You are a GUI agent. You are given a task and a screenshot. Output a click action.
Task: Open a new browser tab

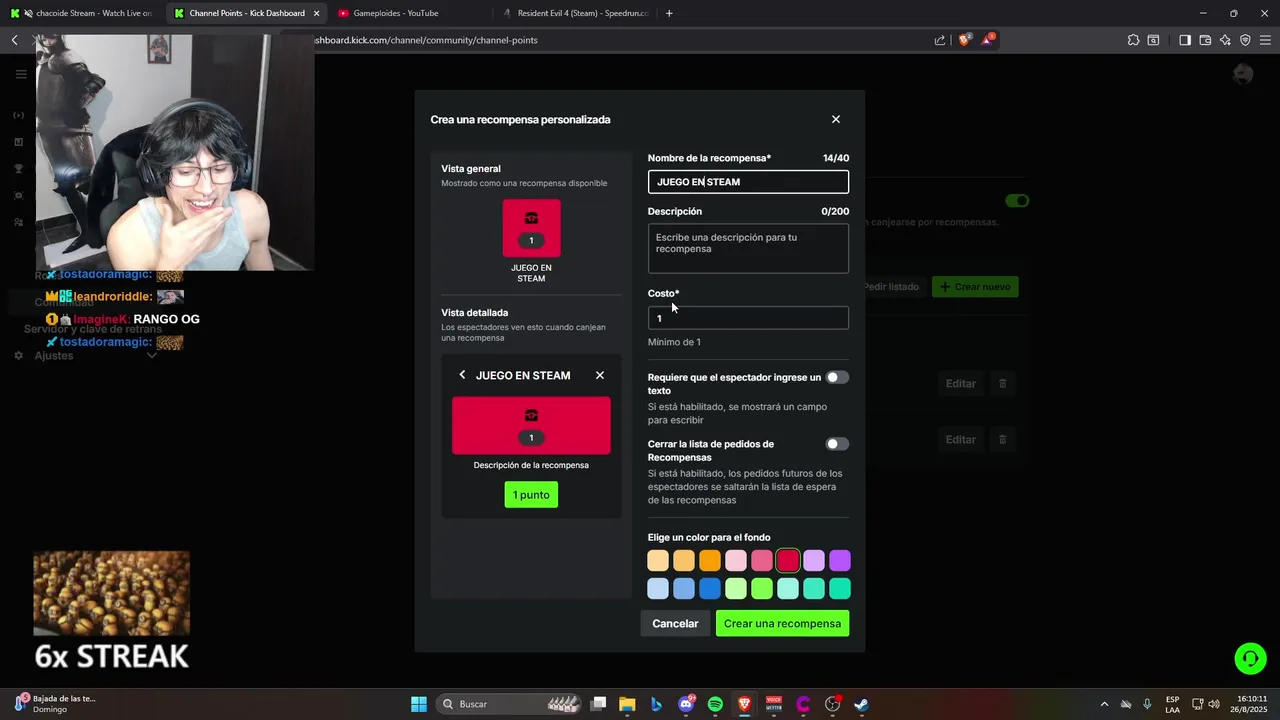point(669,13)
